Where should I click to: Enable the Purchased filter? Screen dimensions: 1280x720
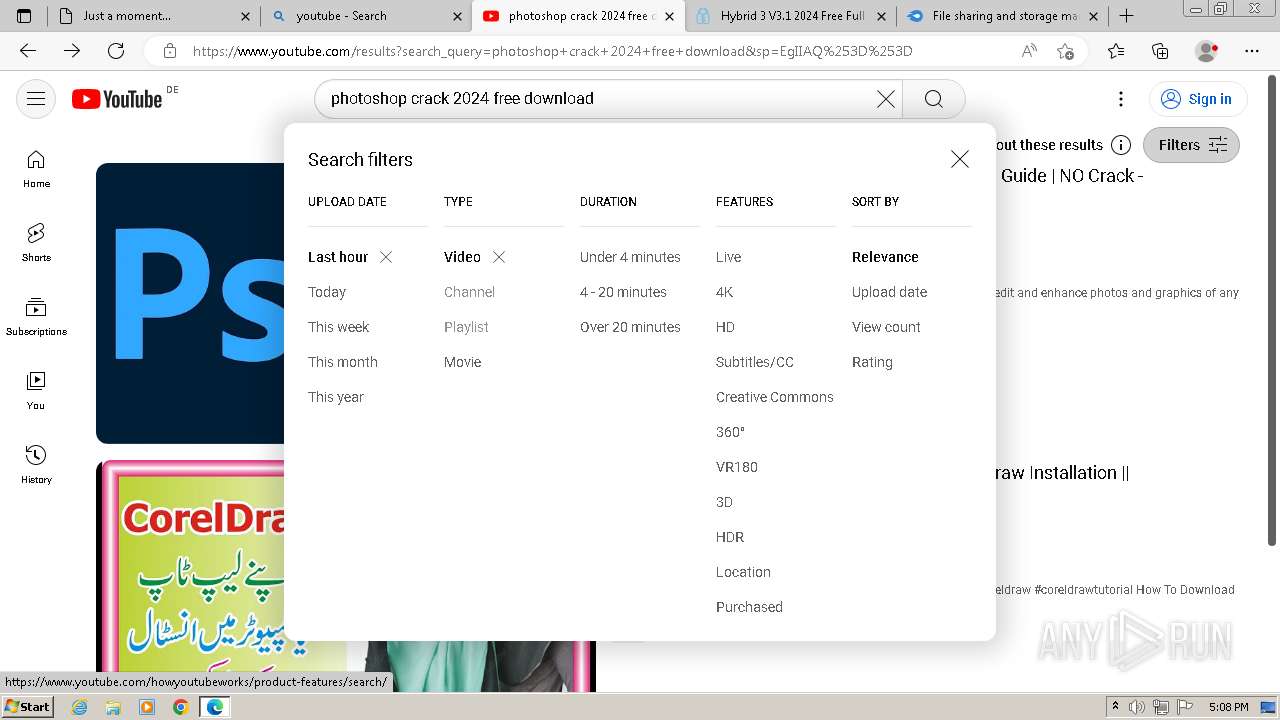pyautogui.click(x=749, y=607)
